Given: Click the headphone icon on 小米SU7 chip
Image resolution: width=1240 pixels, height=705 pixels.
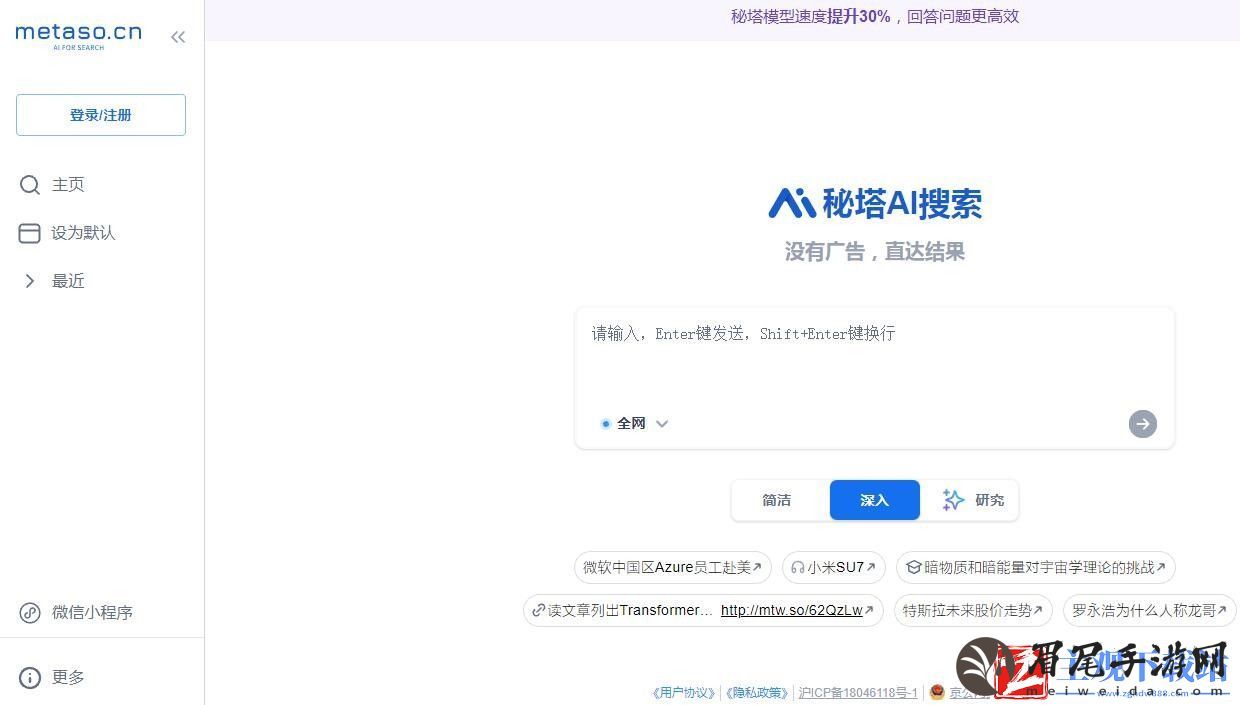Looking at the screenshot, I should (797, 567).
